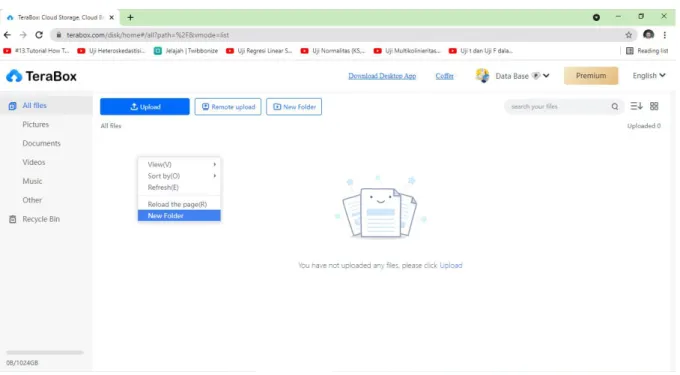
Task: Click the 0B/1024GB storage text
Action: (x=22, y=363)
